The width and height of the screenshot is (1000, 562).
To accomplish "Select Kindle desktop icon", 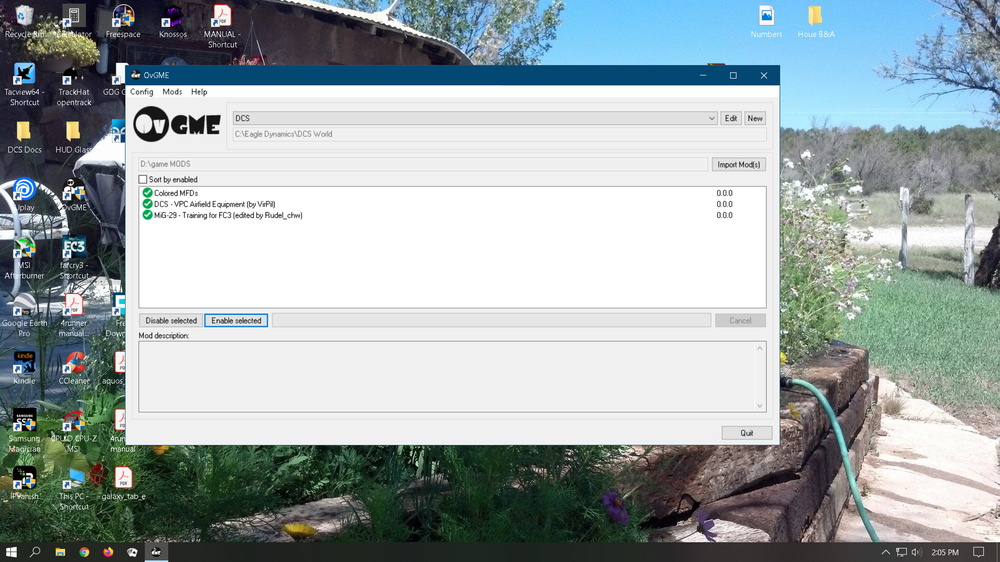I will click(x=24, y=367).
